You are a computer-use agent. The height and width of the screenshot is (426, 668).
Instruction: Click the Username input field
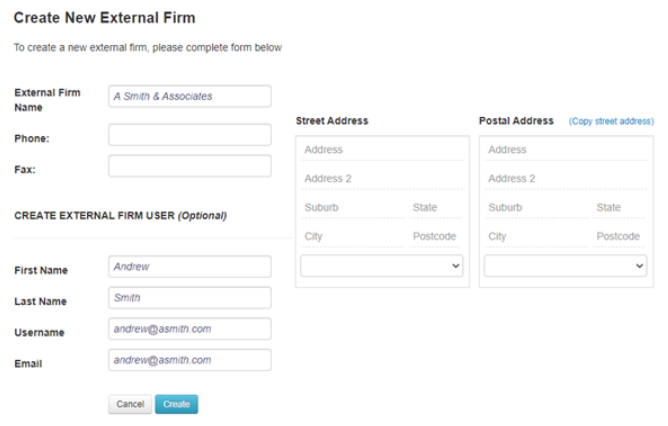coord(189,329)
